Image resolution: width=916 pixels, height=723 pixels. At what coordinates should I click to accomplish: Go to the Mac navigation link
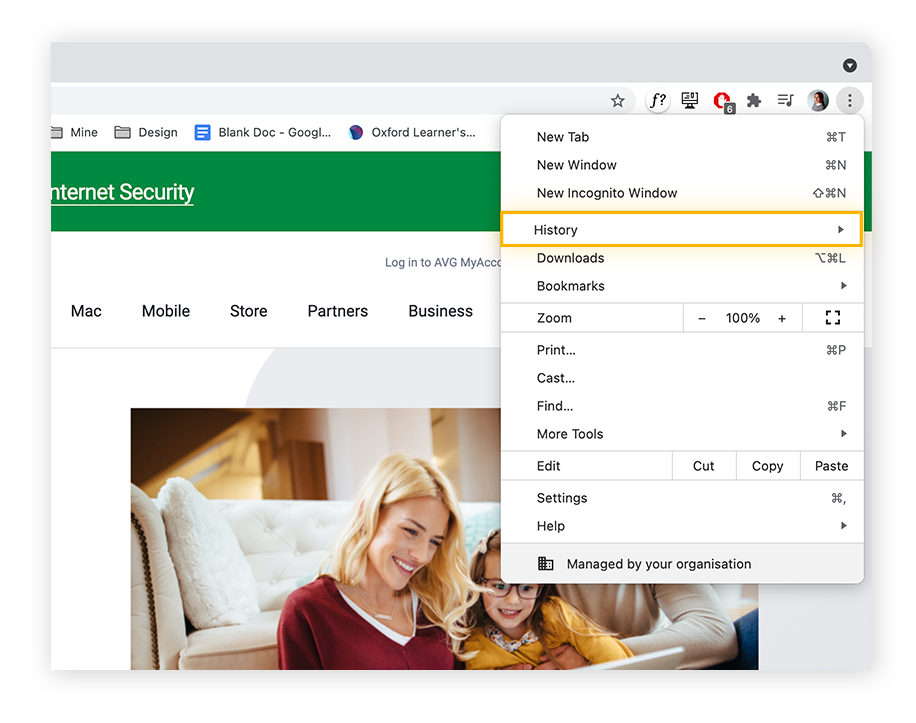[x=86, y=311]
